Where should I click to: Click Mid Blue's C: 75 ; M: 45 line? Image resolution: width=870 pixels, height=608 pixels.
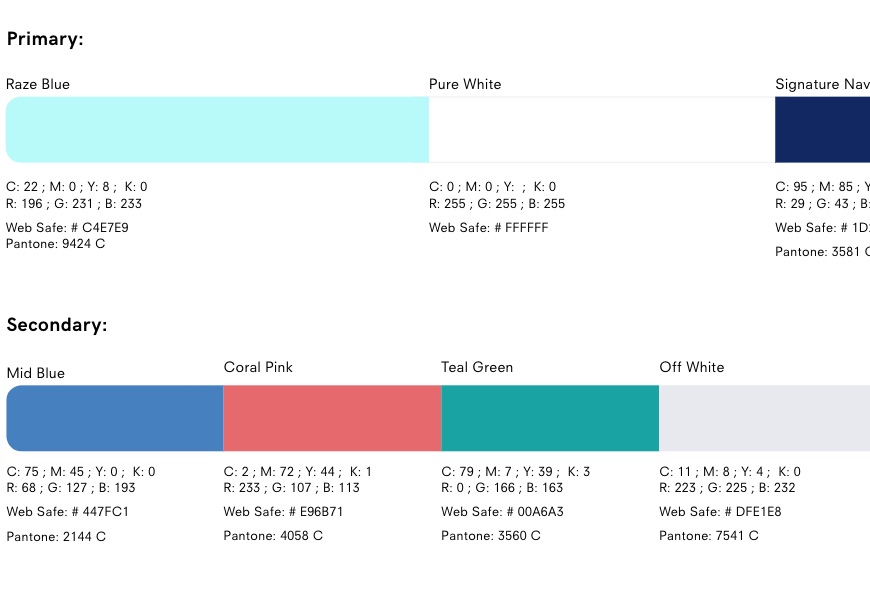(81, 472)
